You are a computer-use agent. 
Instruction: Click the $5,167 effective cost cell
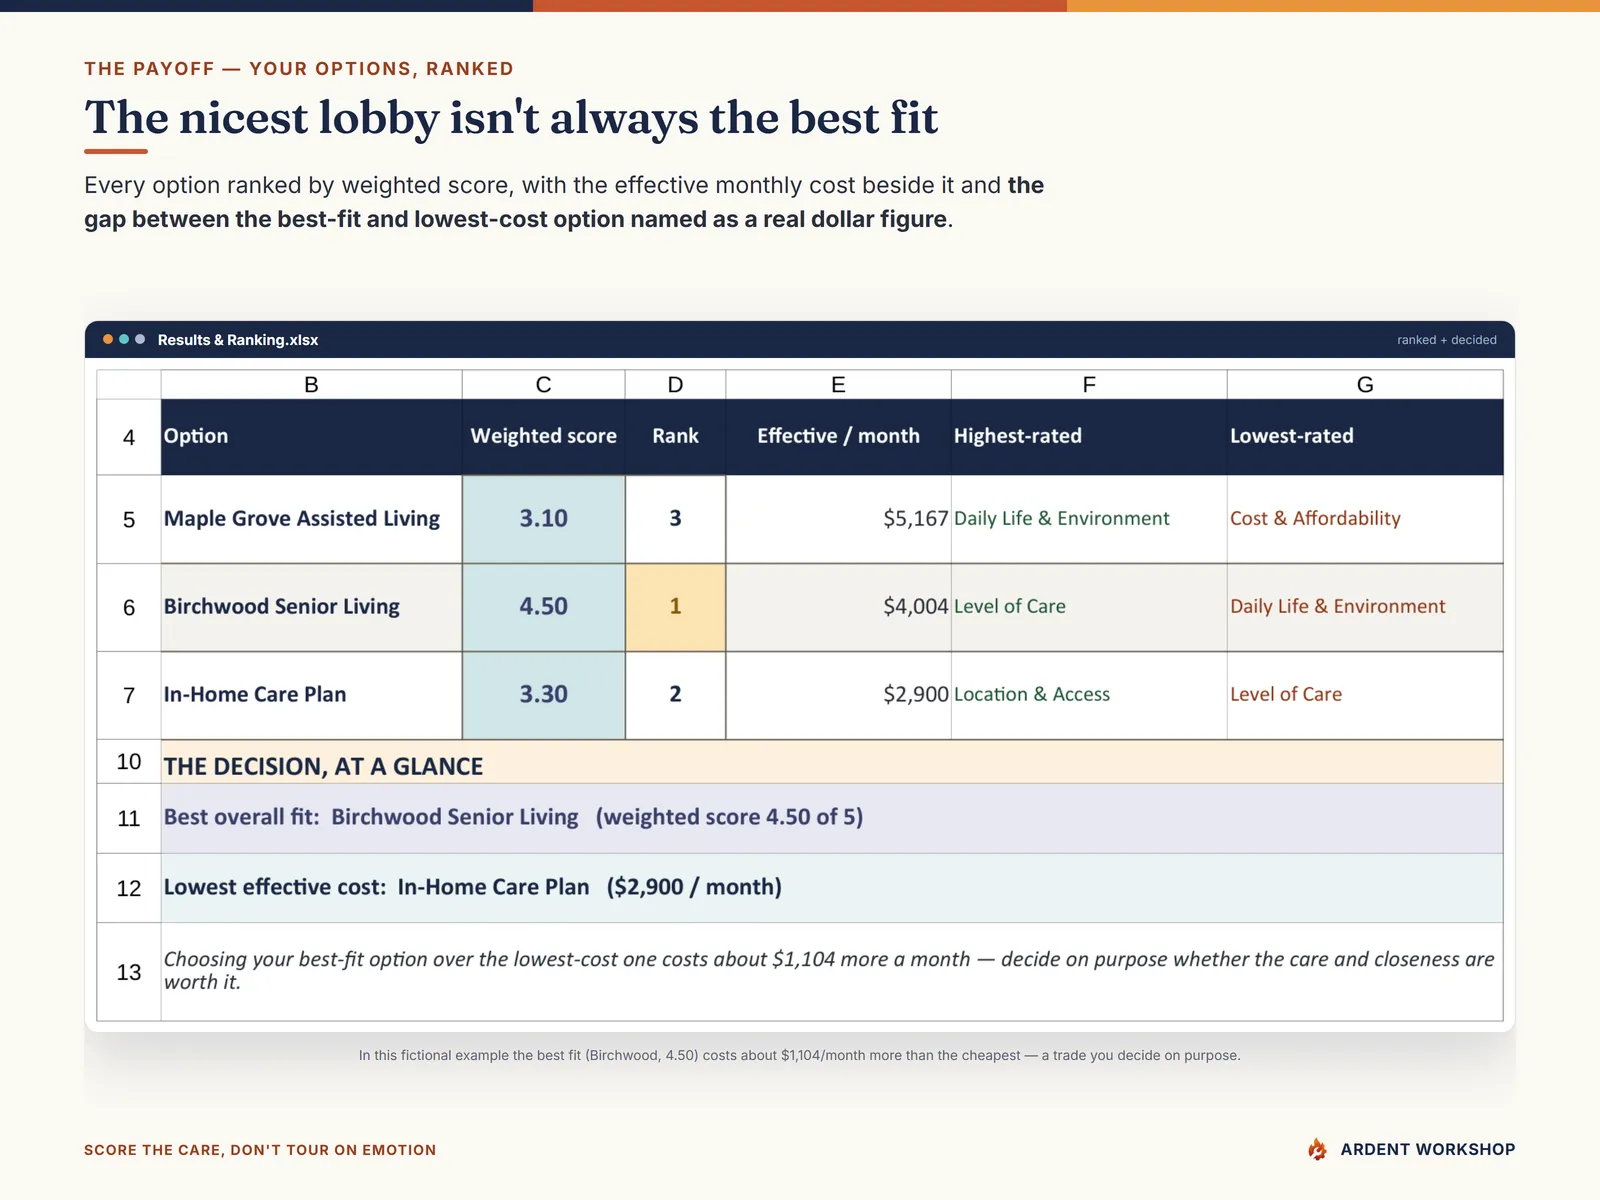pyautogui.click(x=838, y=519)
